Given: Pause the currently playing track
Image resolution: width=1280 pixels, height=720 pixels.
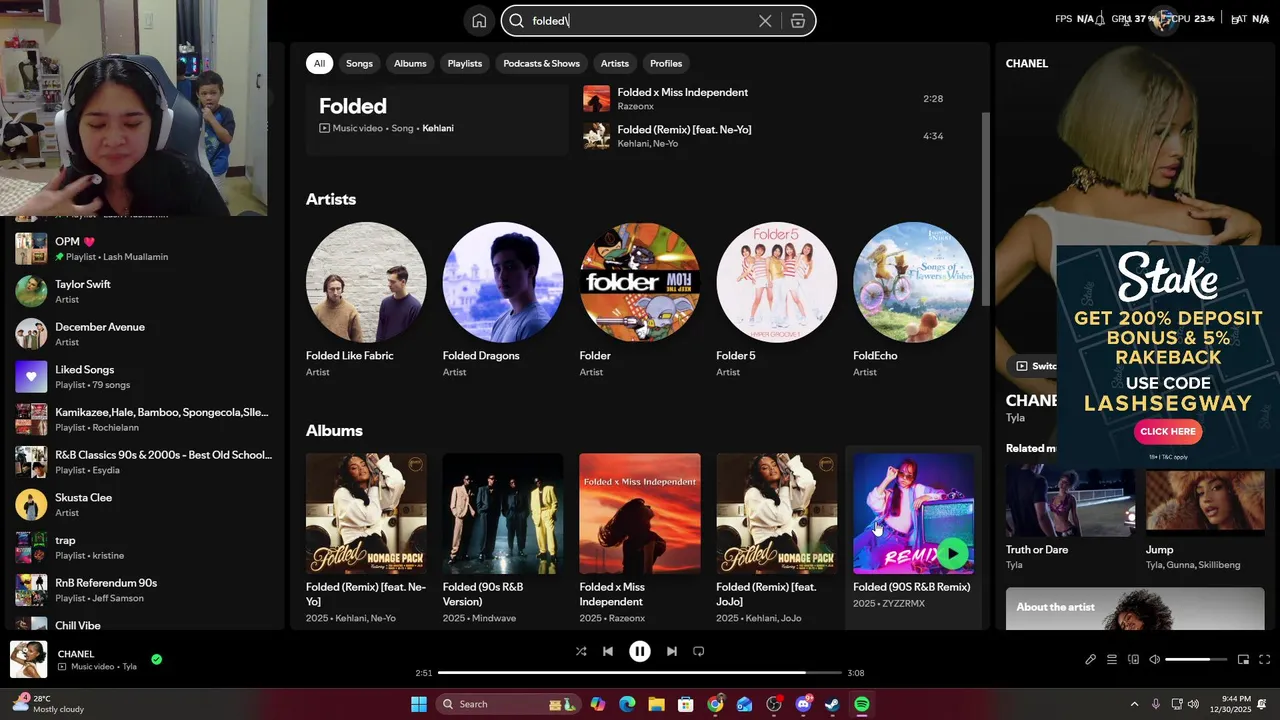Looking at the screenshot, I should [x=640, y=651].
